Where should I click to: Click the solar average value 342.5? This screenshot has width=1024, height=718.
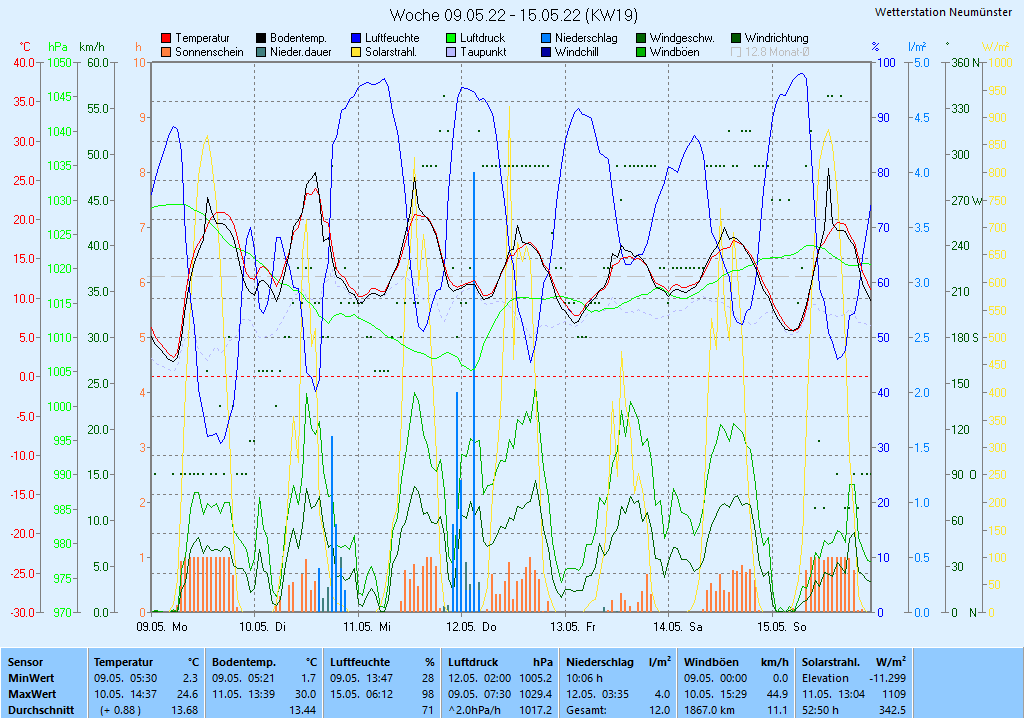tap(893, 710)
